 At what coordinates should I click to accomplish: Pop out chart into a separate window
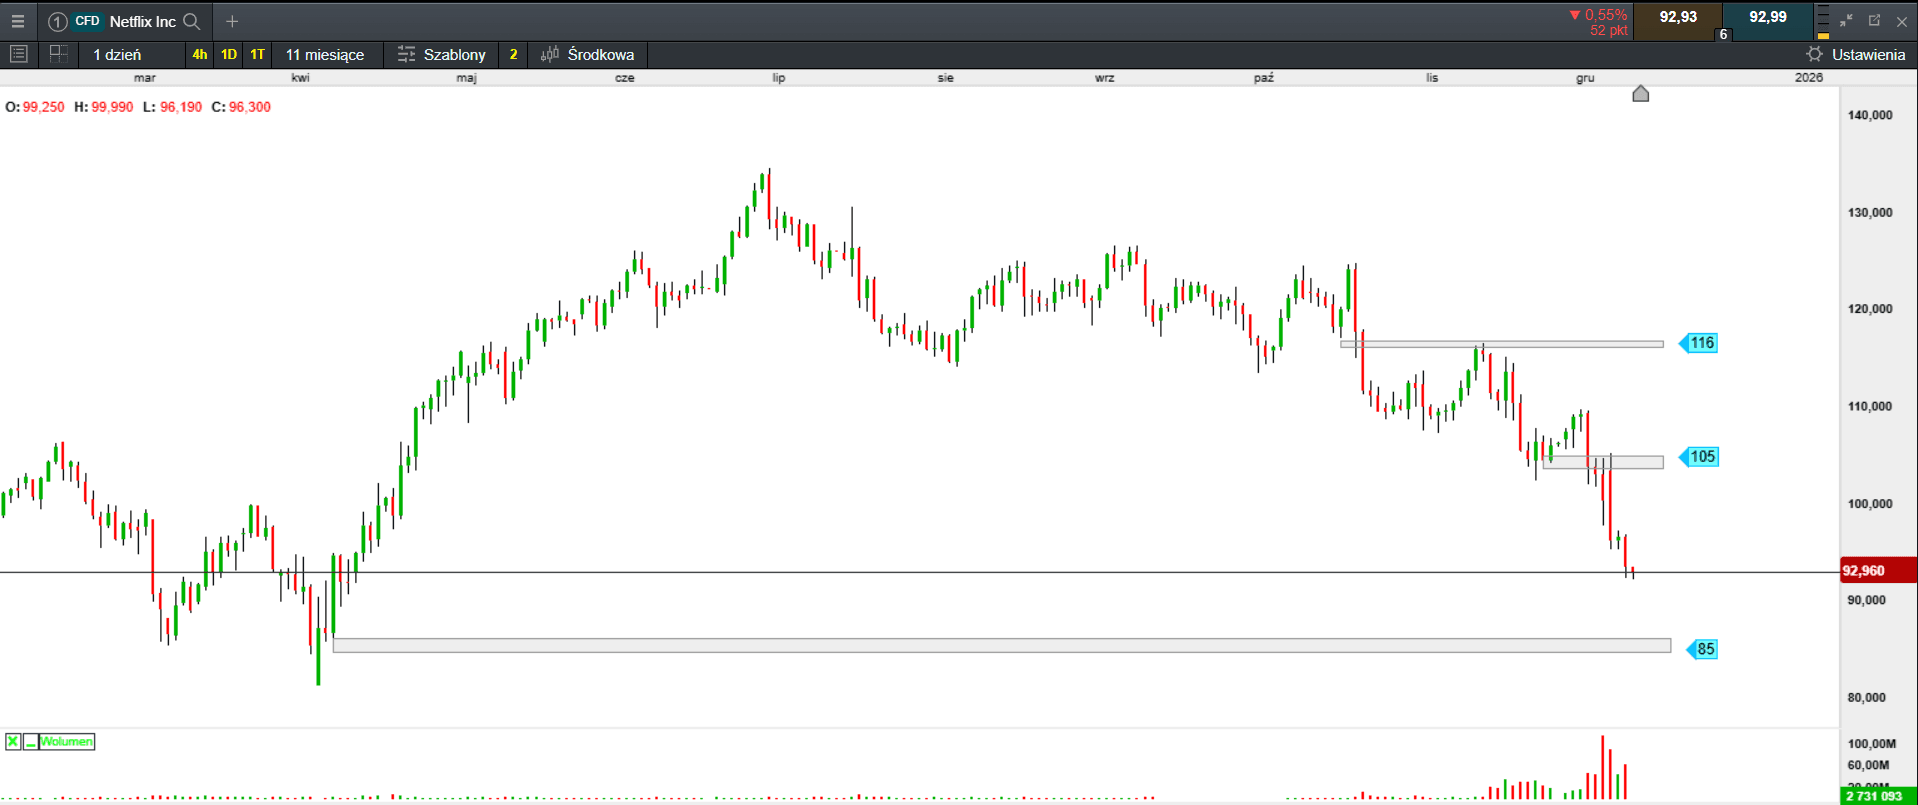(1874, 20)
